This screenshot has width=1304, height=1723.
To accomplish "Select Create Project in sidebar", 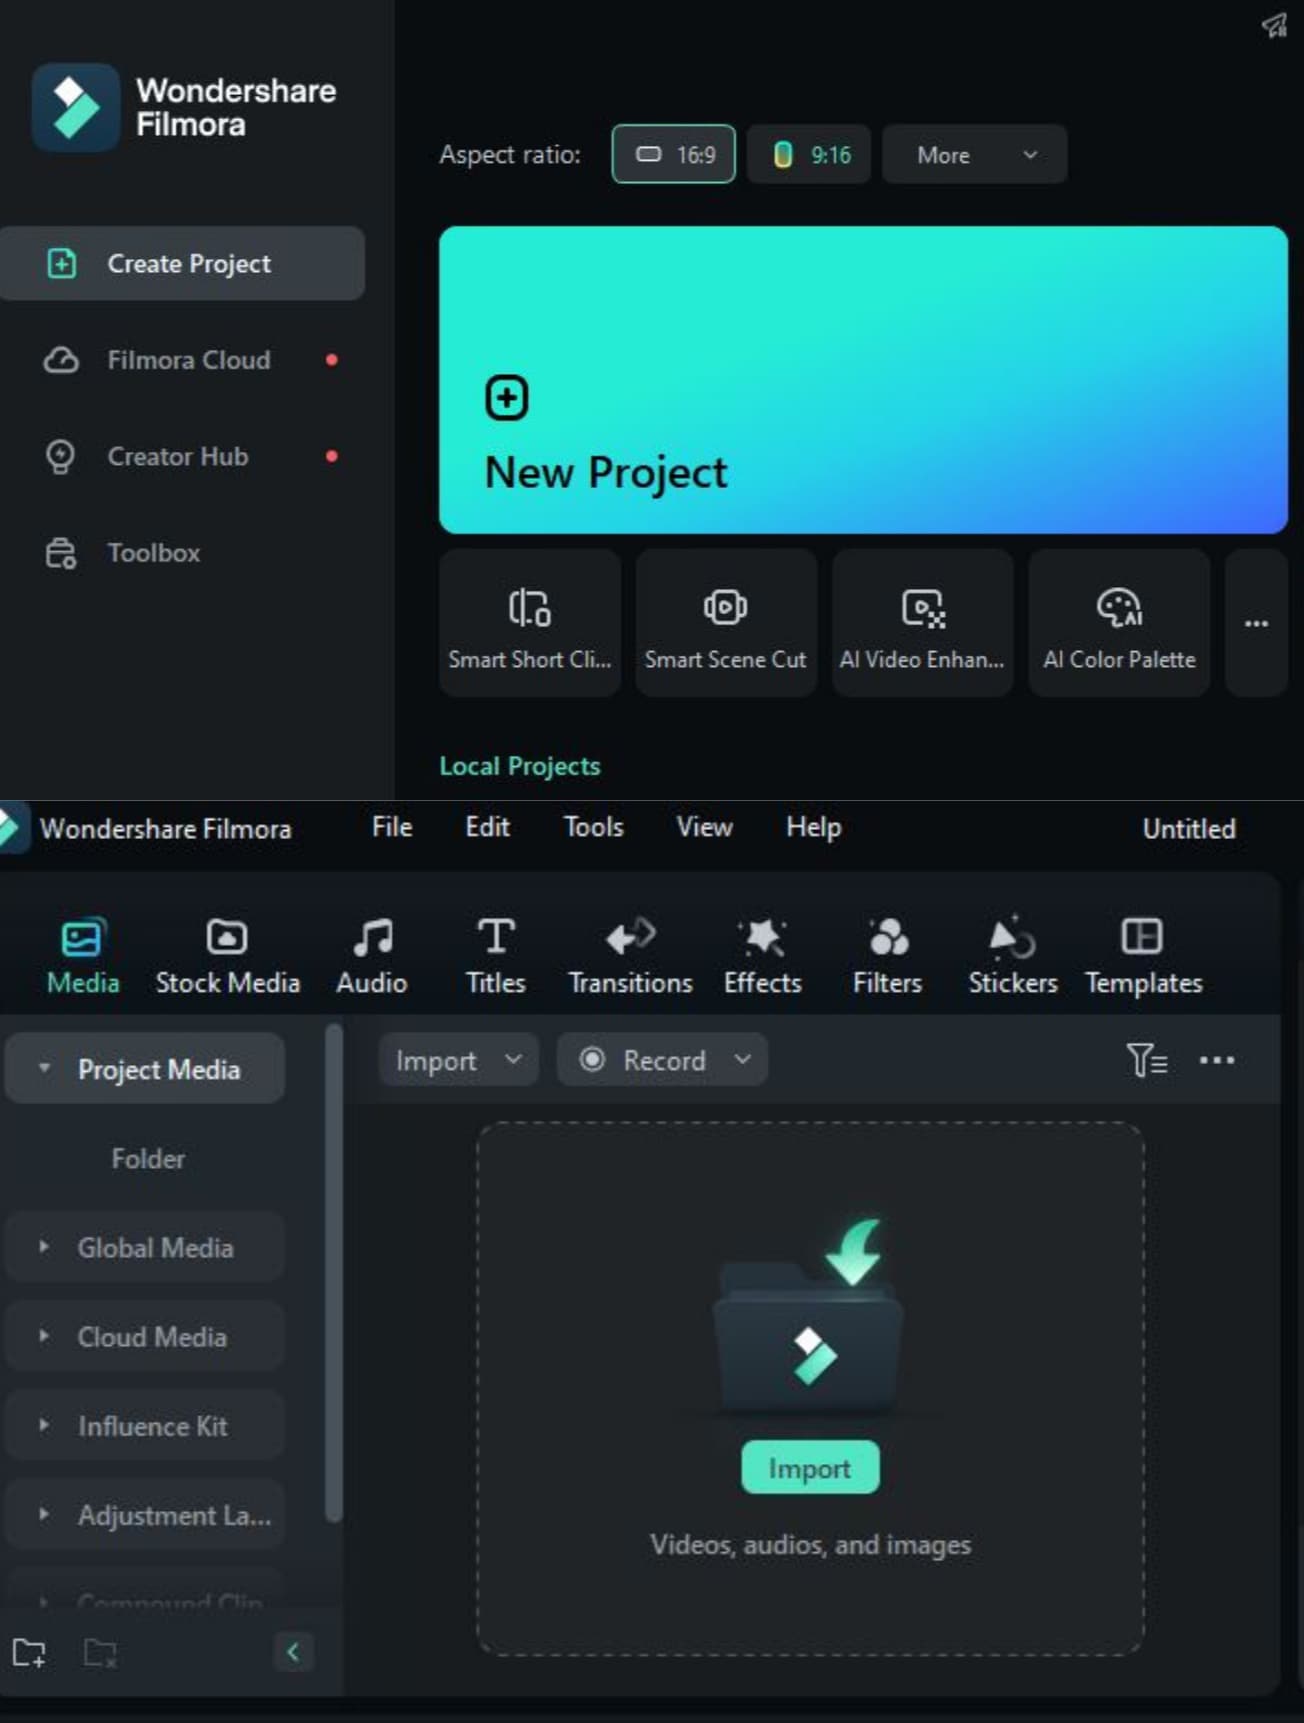I will pyautogui.click(x=182, y=263).
